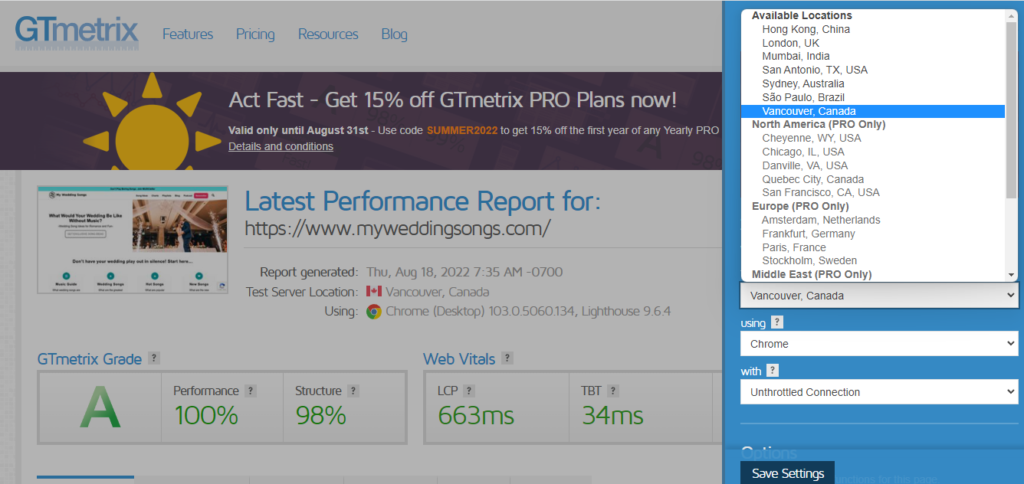Click help icon next to Performance
The image size is (1024, 484).
(x=250, y=391)
